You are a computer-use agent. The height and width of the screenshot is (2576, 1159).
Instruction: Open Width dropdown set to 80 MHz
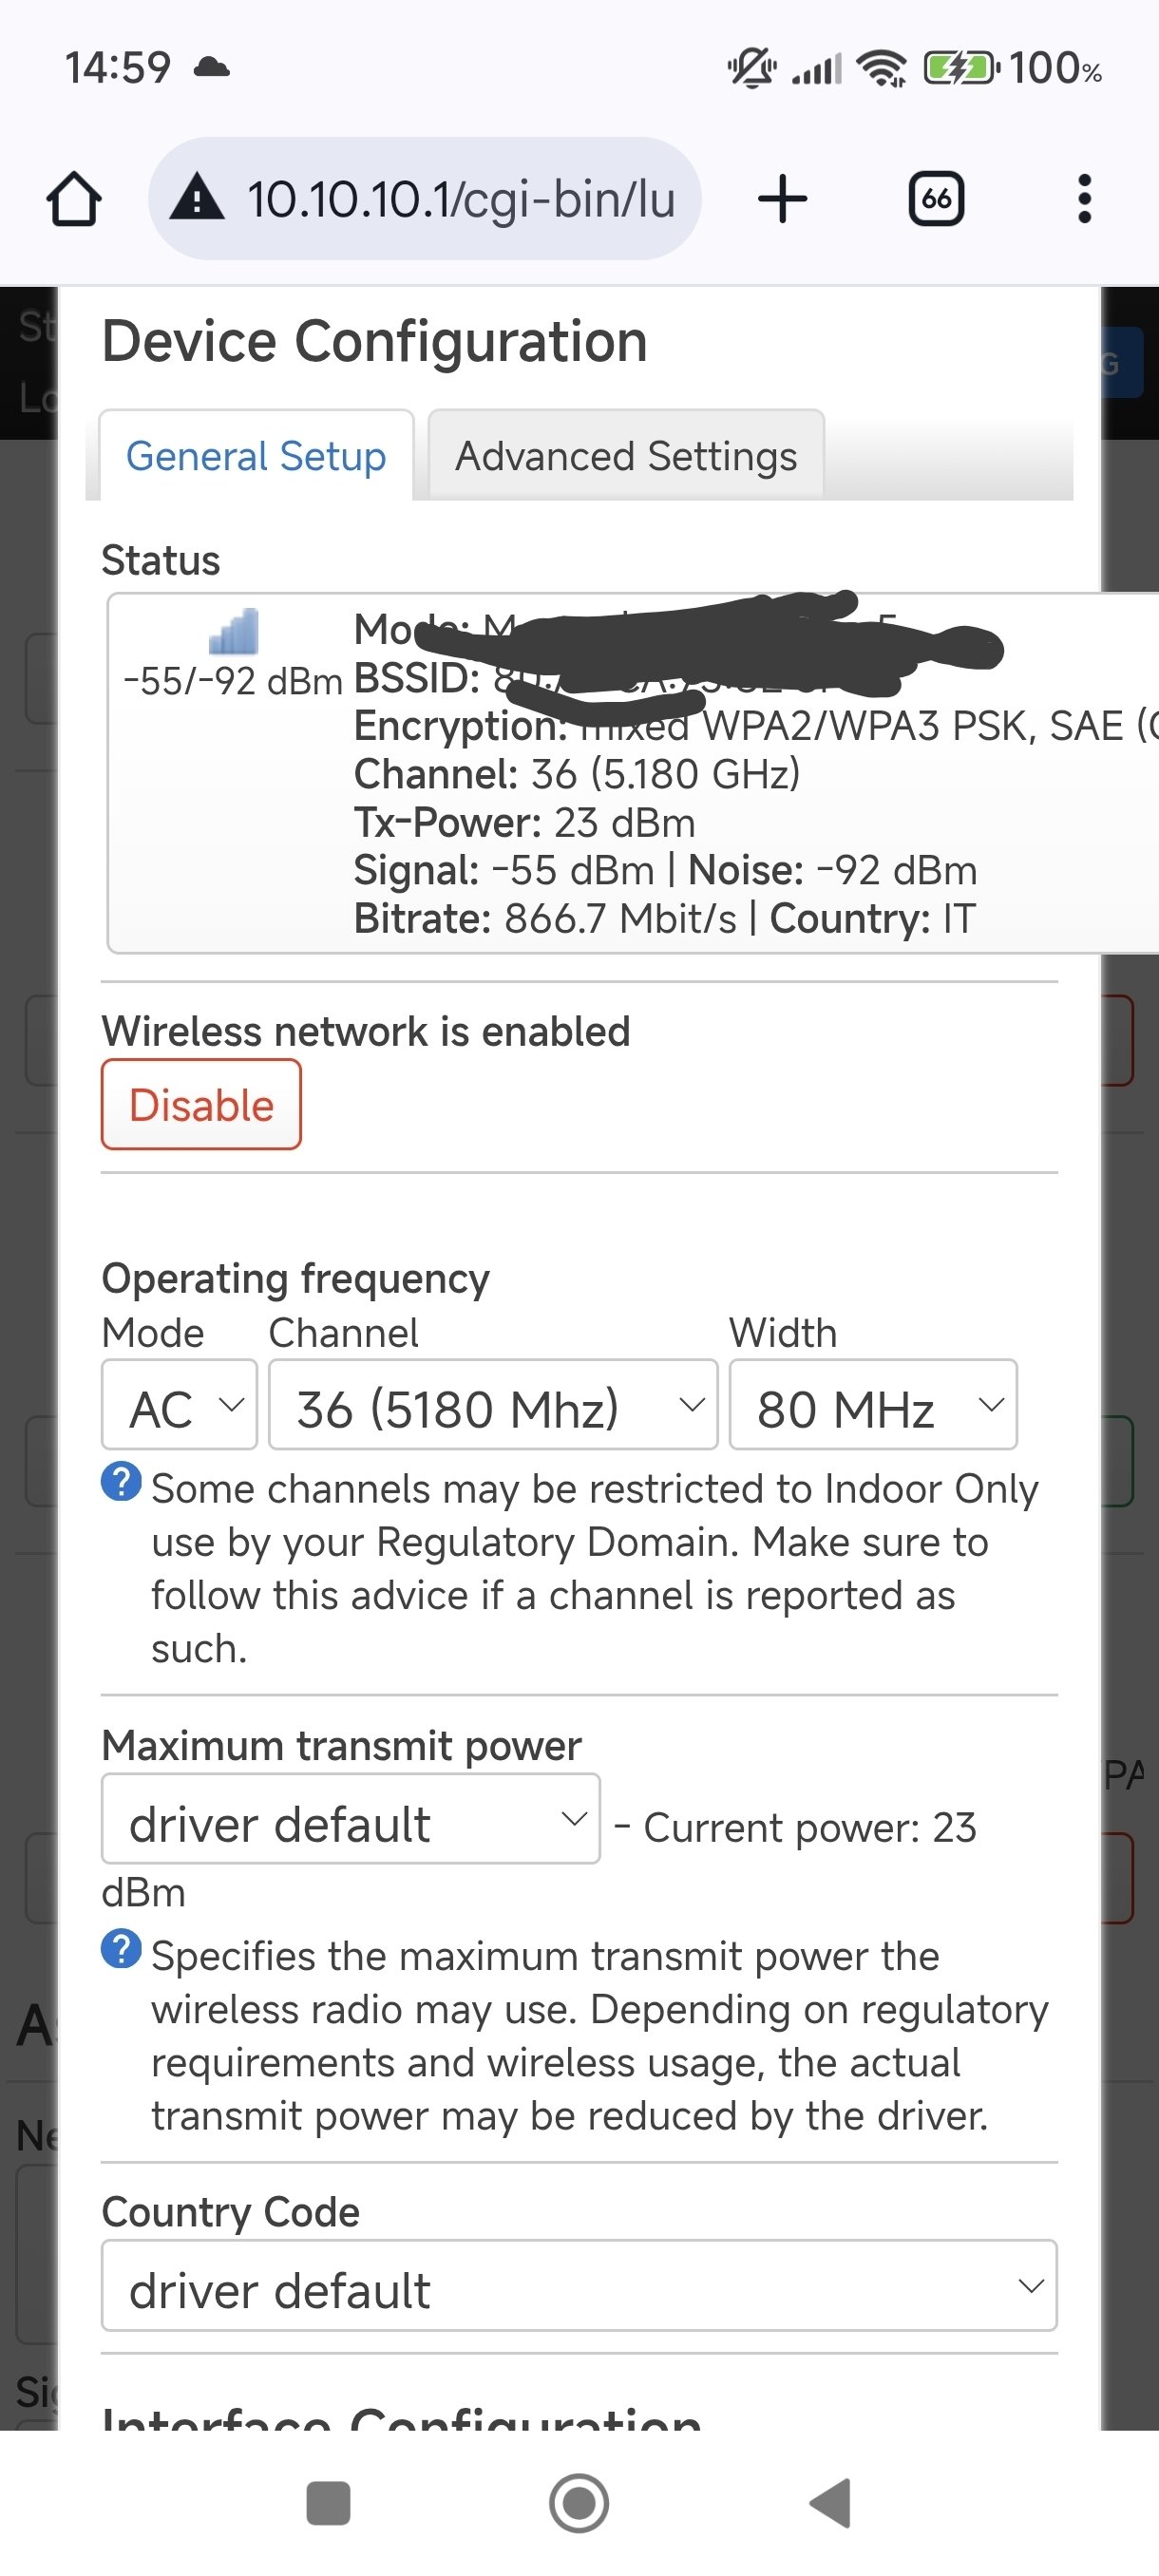coord(873,1405)
